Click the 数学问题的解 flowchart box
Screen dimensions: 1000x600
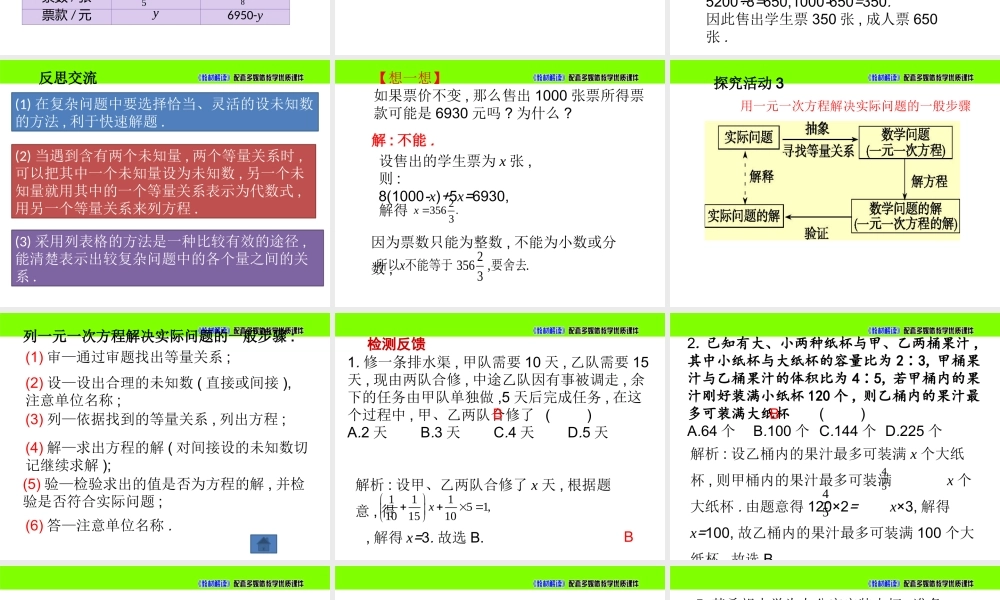[x=905, y=216]
